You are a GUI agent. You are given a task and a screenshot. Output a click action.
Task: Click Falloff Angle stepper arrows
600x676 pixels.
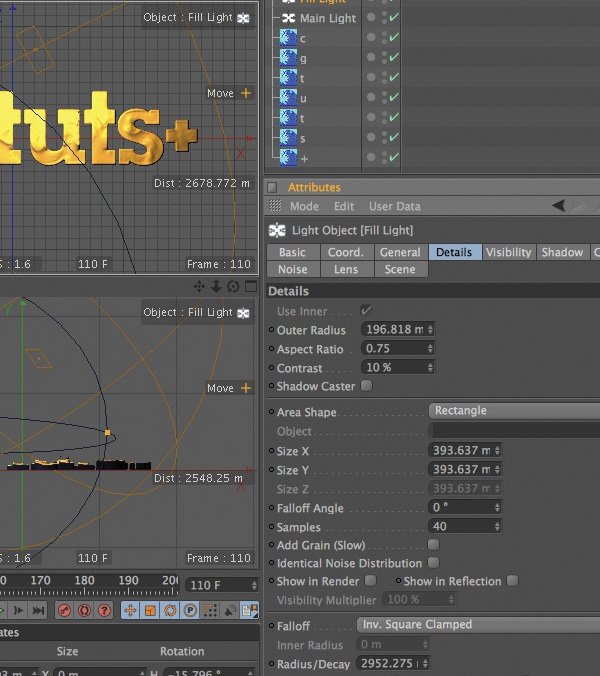tap(497, 507)
